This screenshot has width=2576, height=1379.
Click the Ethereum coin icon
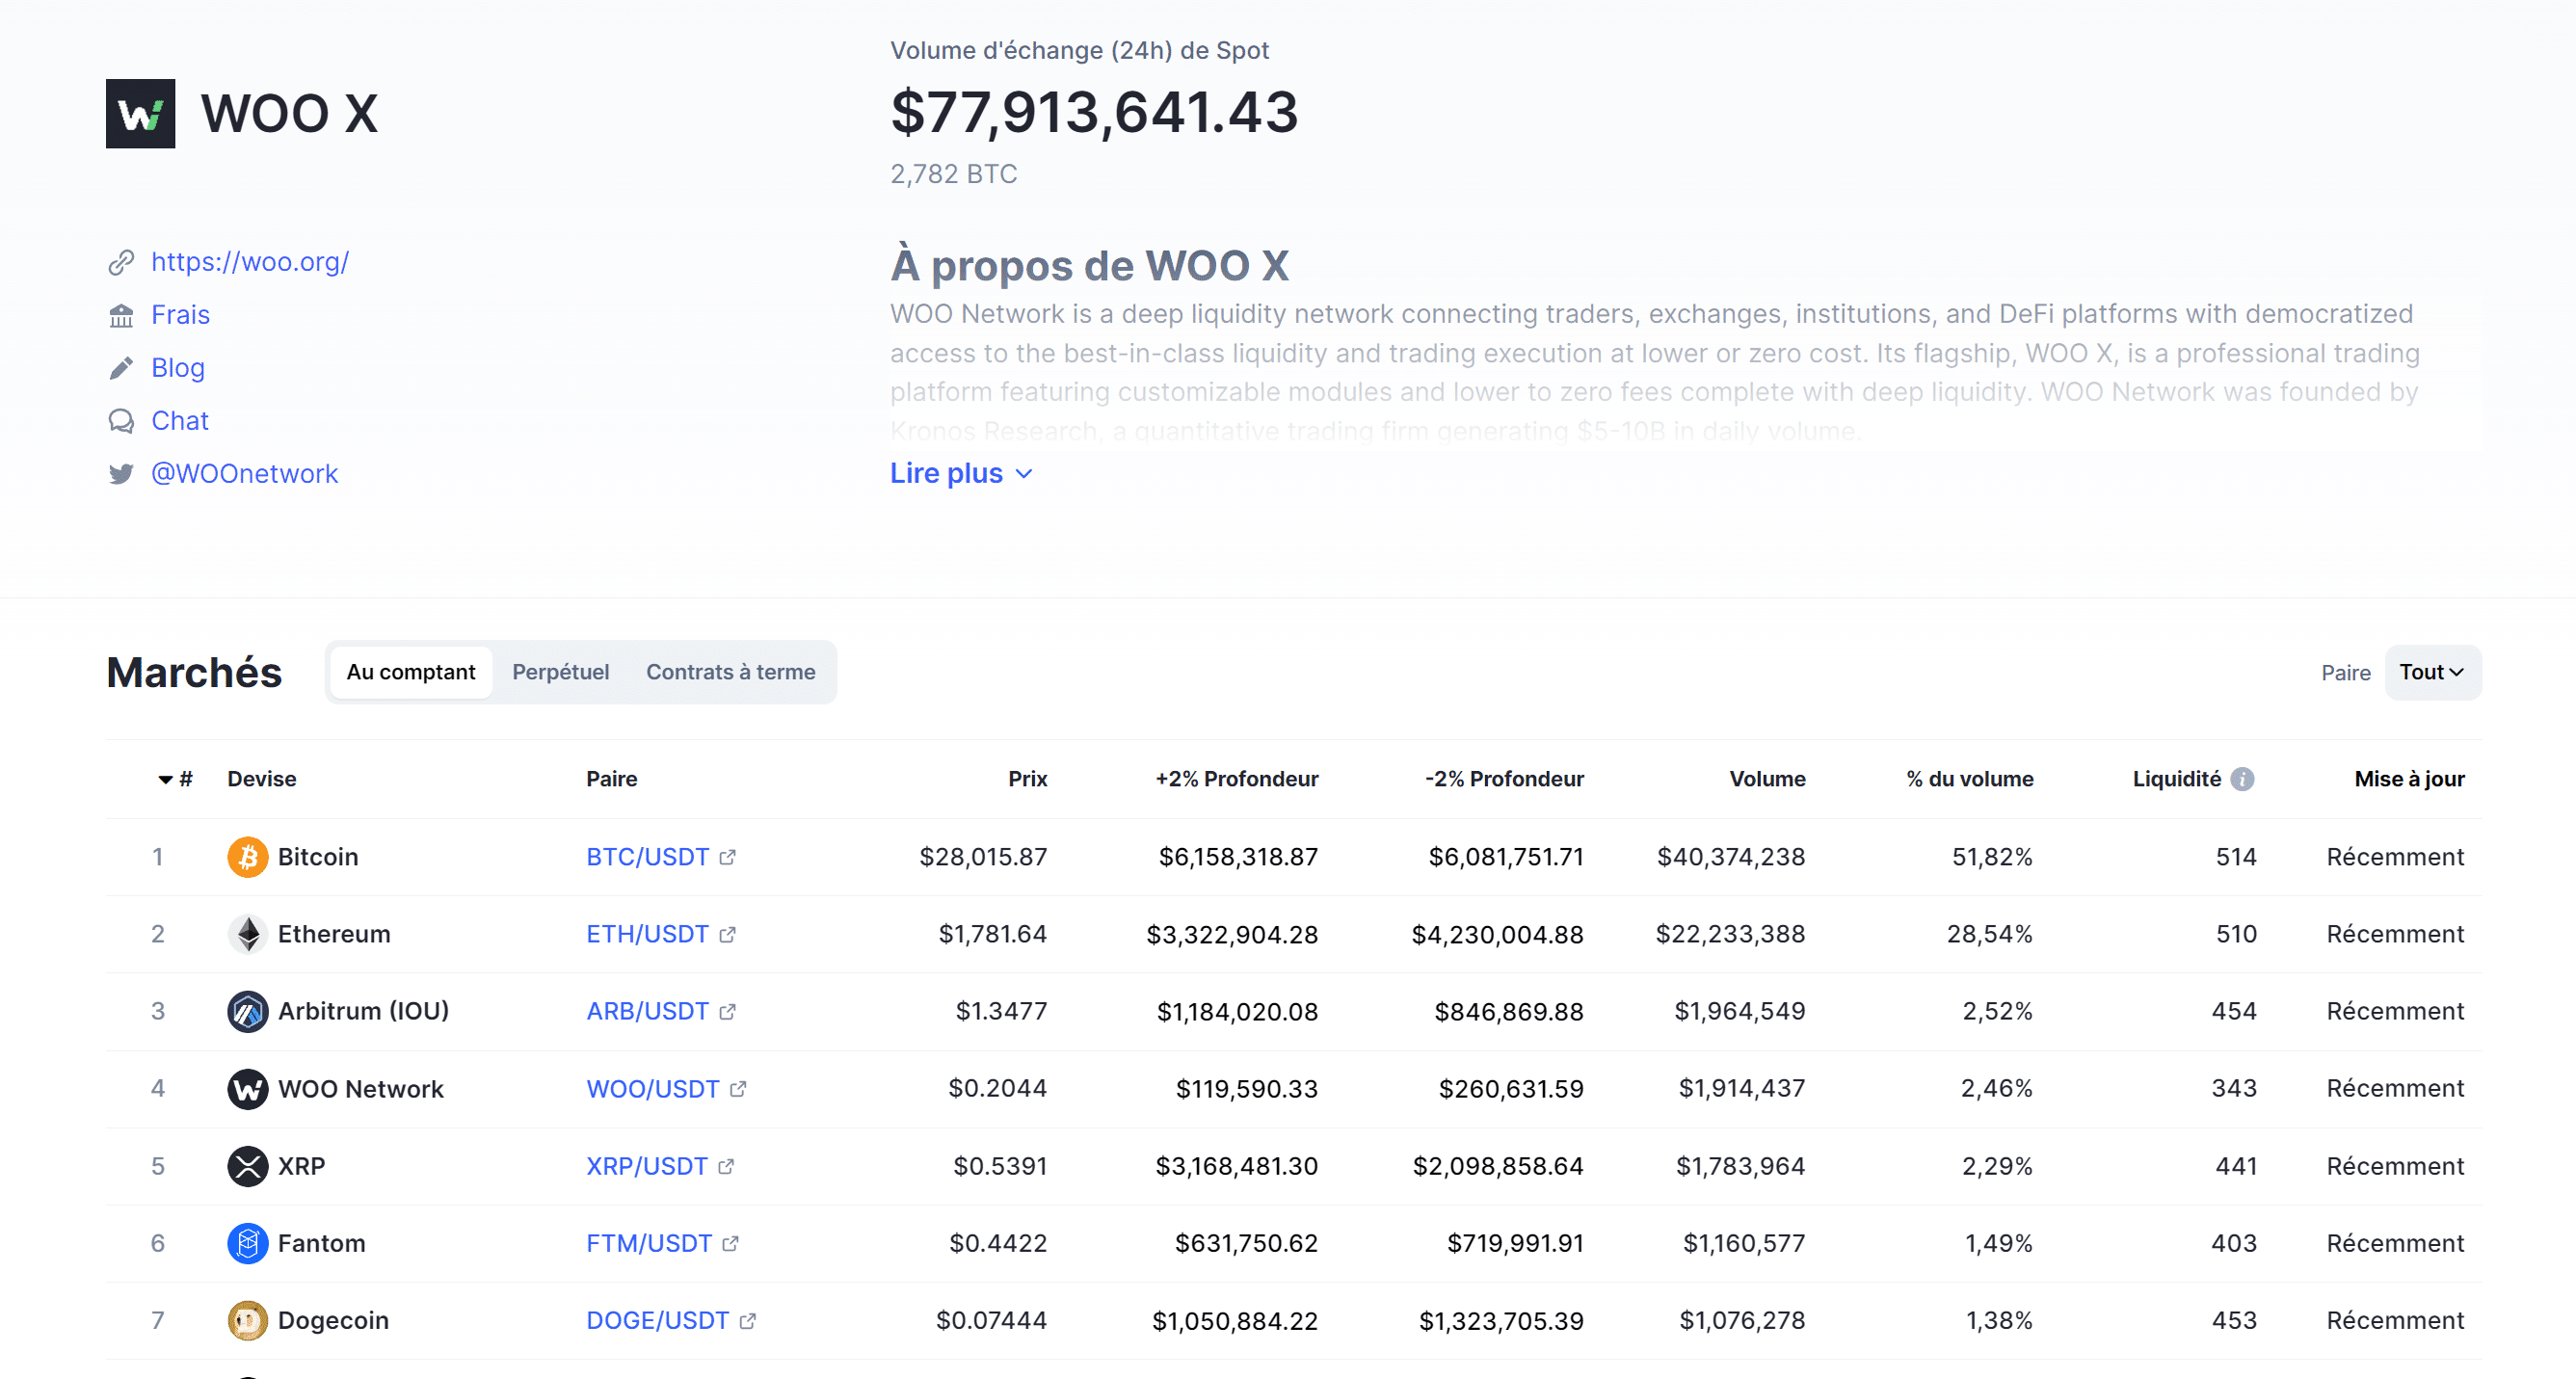247,934
